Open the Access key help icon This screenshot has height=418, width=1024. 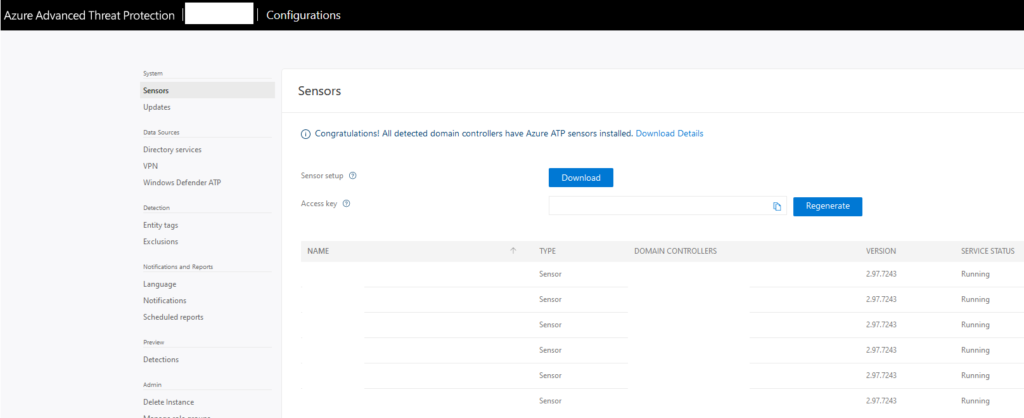(347, 203)
